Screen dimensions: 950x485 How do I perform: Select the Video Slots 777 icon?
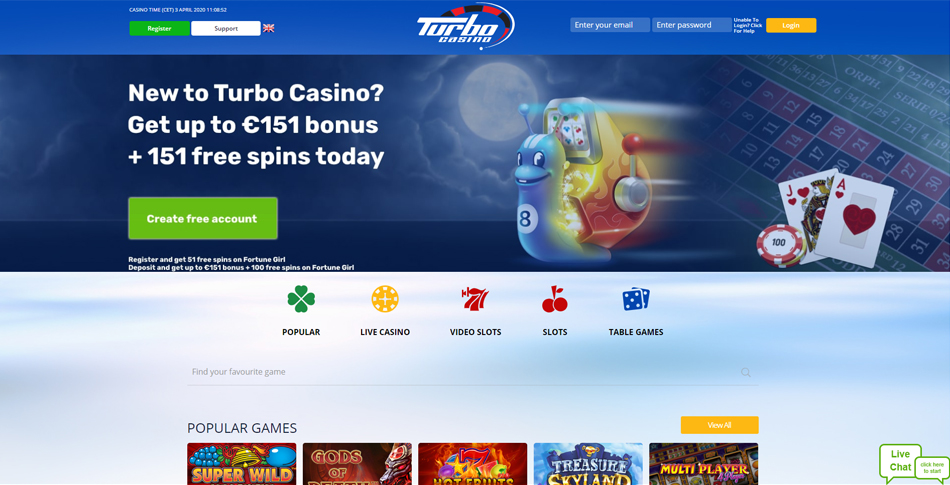[x=475, y=299]
